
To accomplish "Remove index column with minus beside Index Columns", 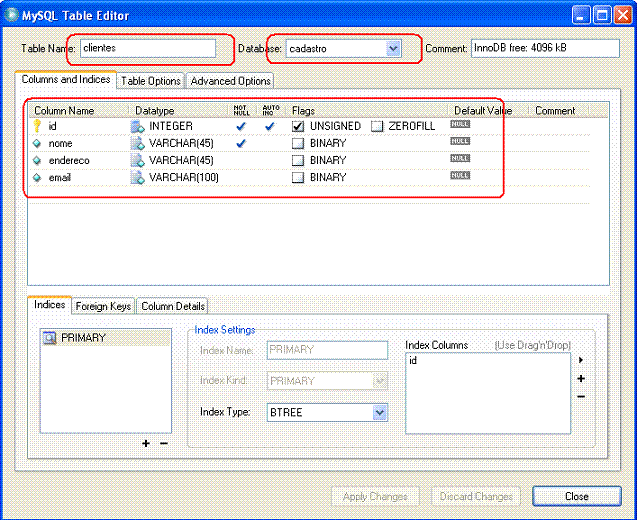I will 581,396.
